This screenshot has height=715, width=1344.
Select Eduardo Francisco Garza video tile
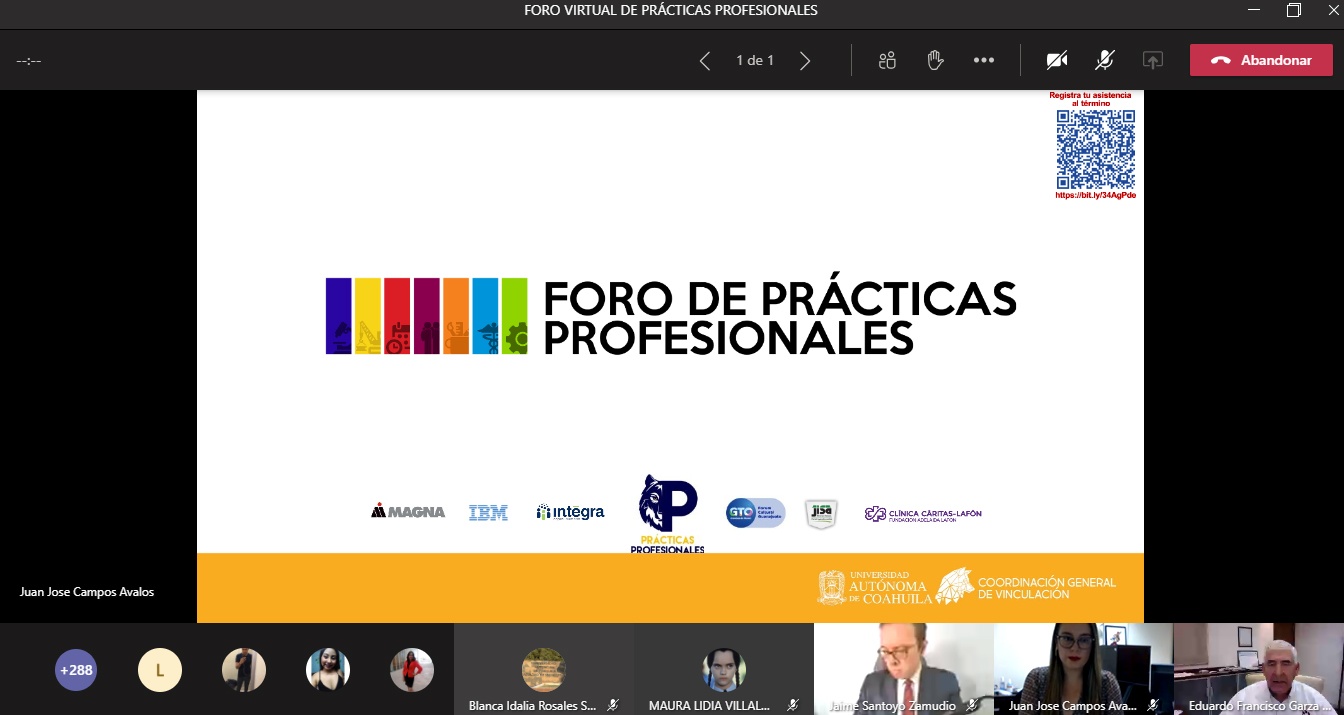click(1258, 668)
